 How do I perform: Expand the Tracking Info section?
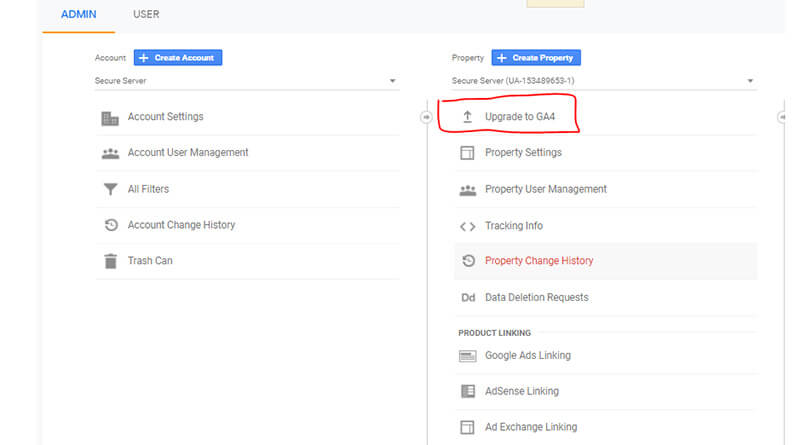605,226
